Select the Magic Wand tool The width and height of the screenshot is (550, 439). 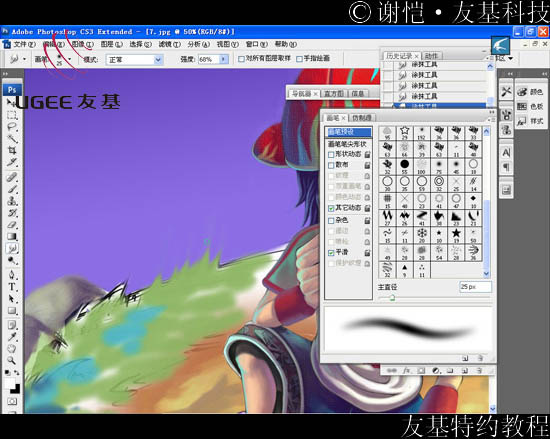tap(12, 139)
